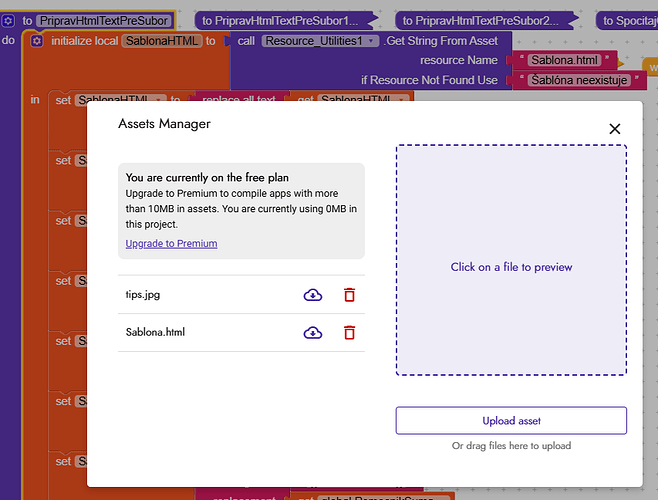Click the gear icon on initialize local block
Image resolution: width=658 pixels, height=500 pixels.
pyautogui.click(x=37, y=41)
